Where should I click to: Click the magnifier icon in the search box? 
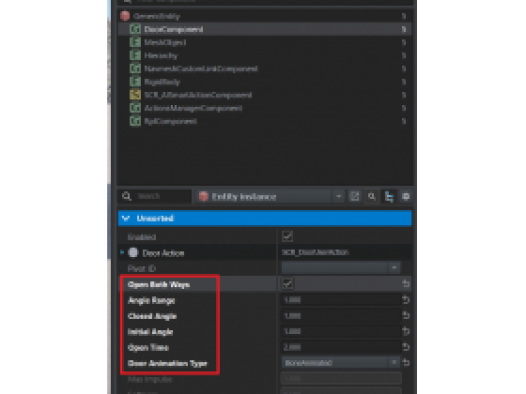pyautogui.click(x=126, y=196)
